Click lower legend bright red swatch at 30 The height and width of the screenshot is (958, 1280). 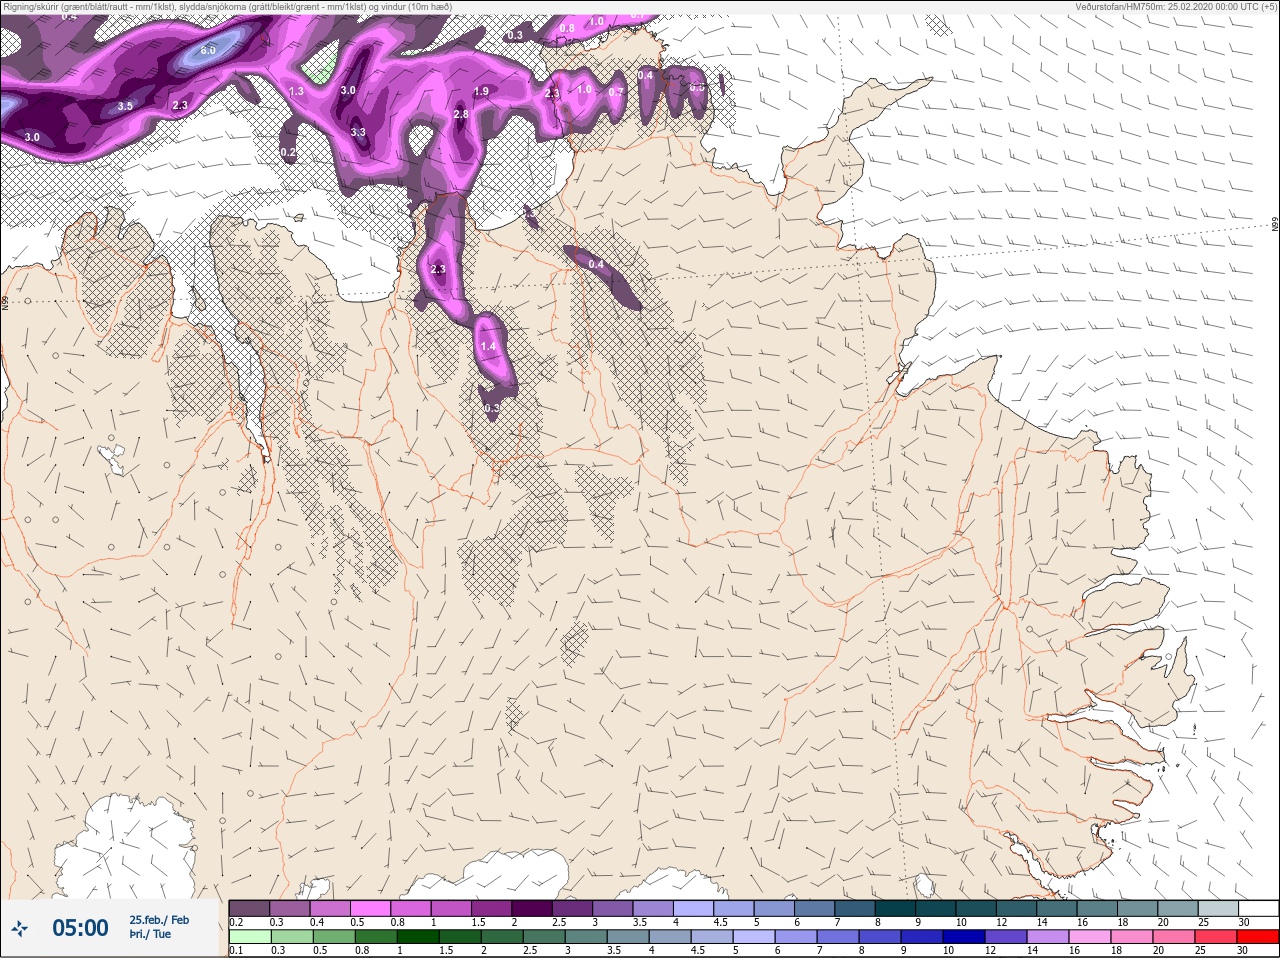coord(1259,937)
